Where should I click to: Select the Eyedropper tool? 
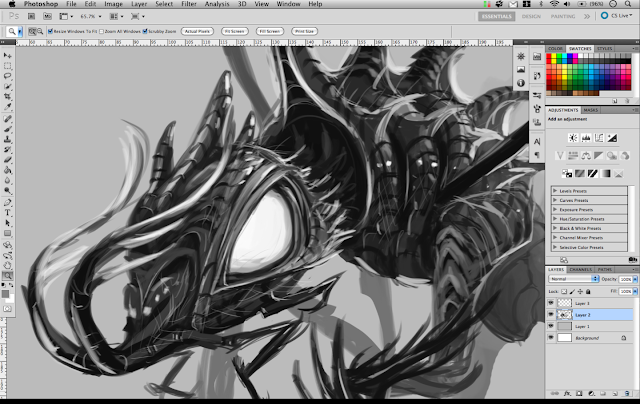(7, 107)
